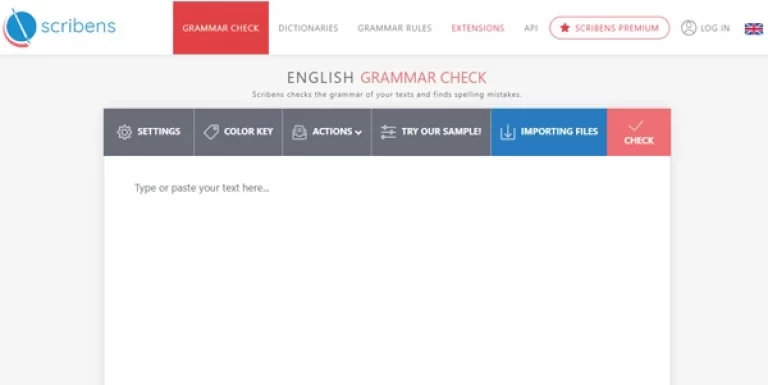768x385 pixels.
Task: Click the Scribens Premium button
Action: click(x=609, y=28)
